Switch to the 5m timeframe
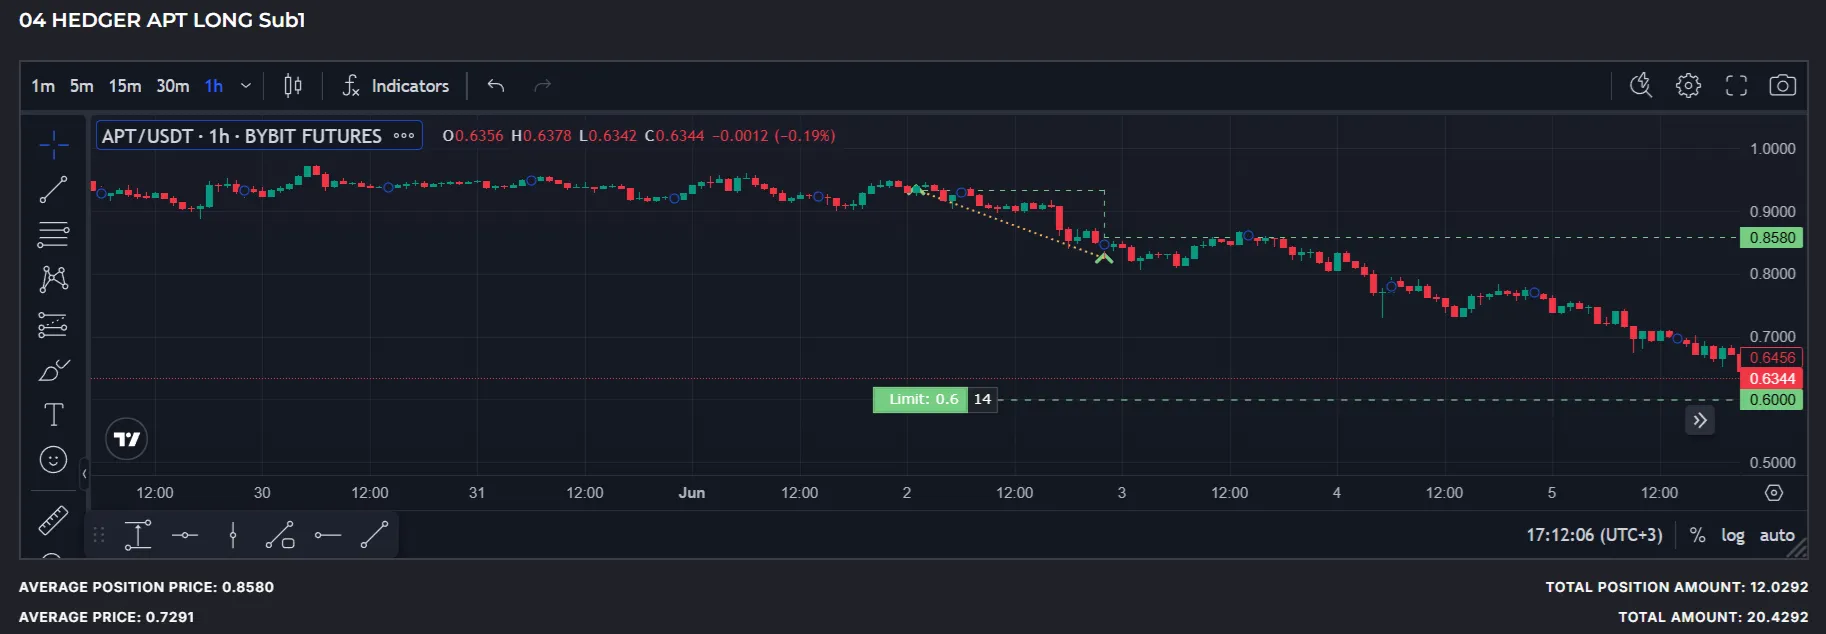This screenshot has height=634, width=1826. [82, 86]
